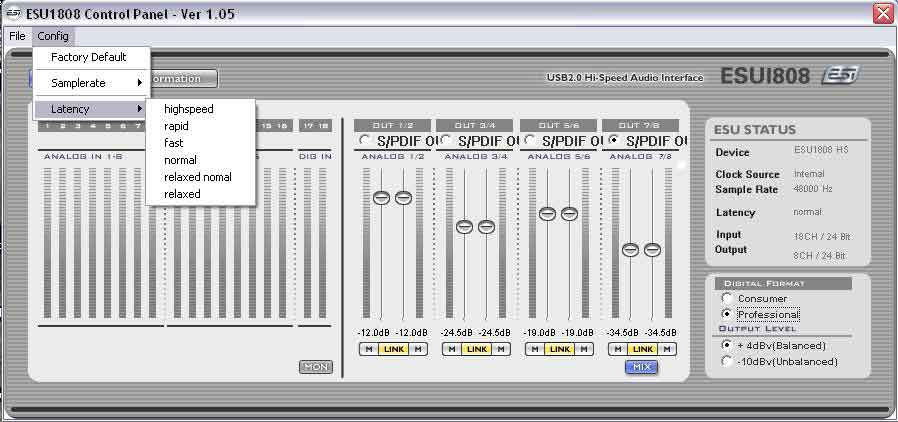This screenshot has height=422, width=898.
Task: Click the OUT 3/4 header
Action: pos(475,125)
